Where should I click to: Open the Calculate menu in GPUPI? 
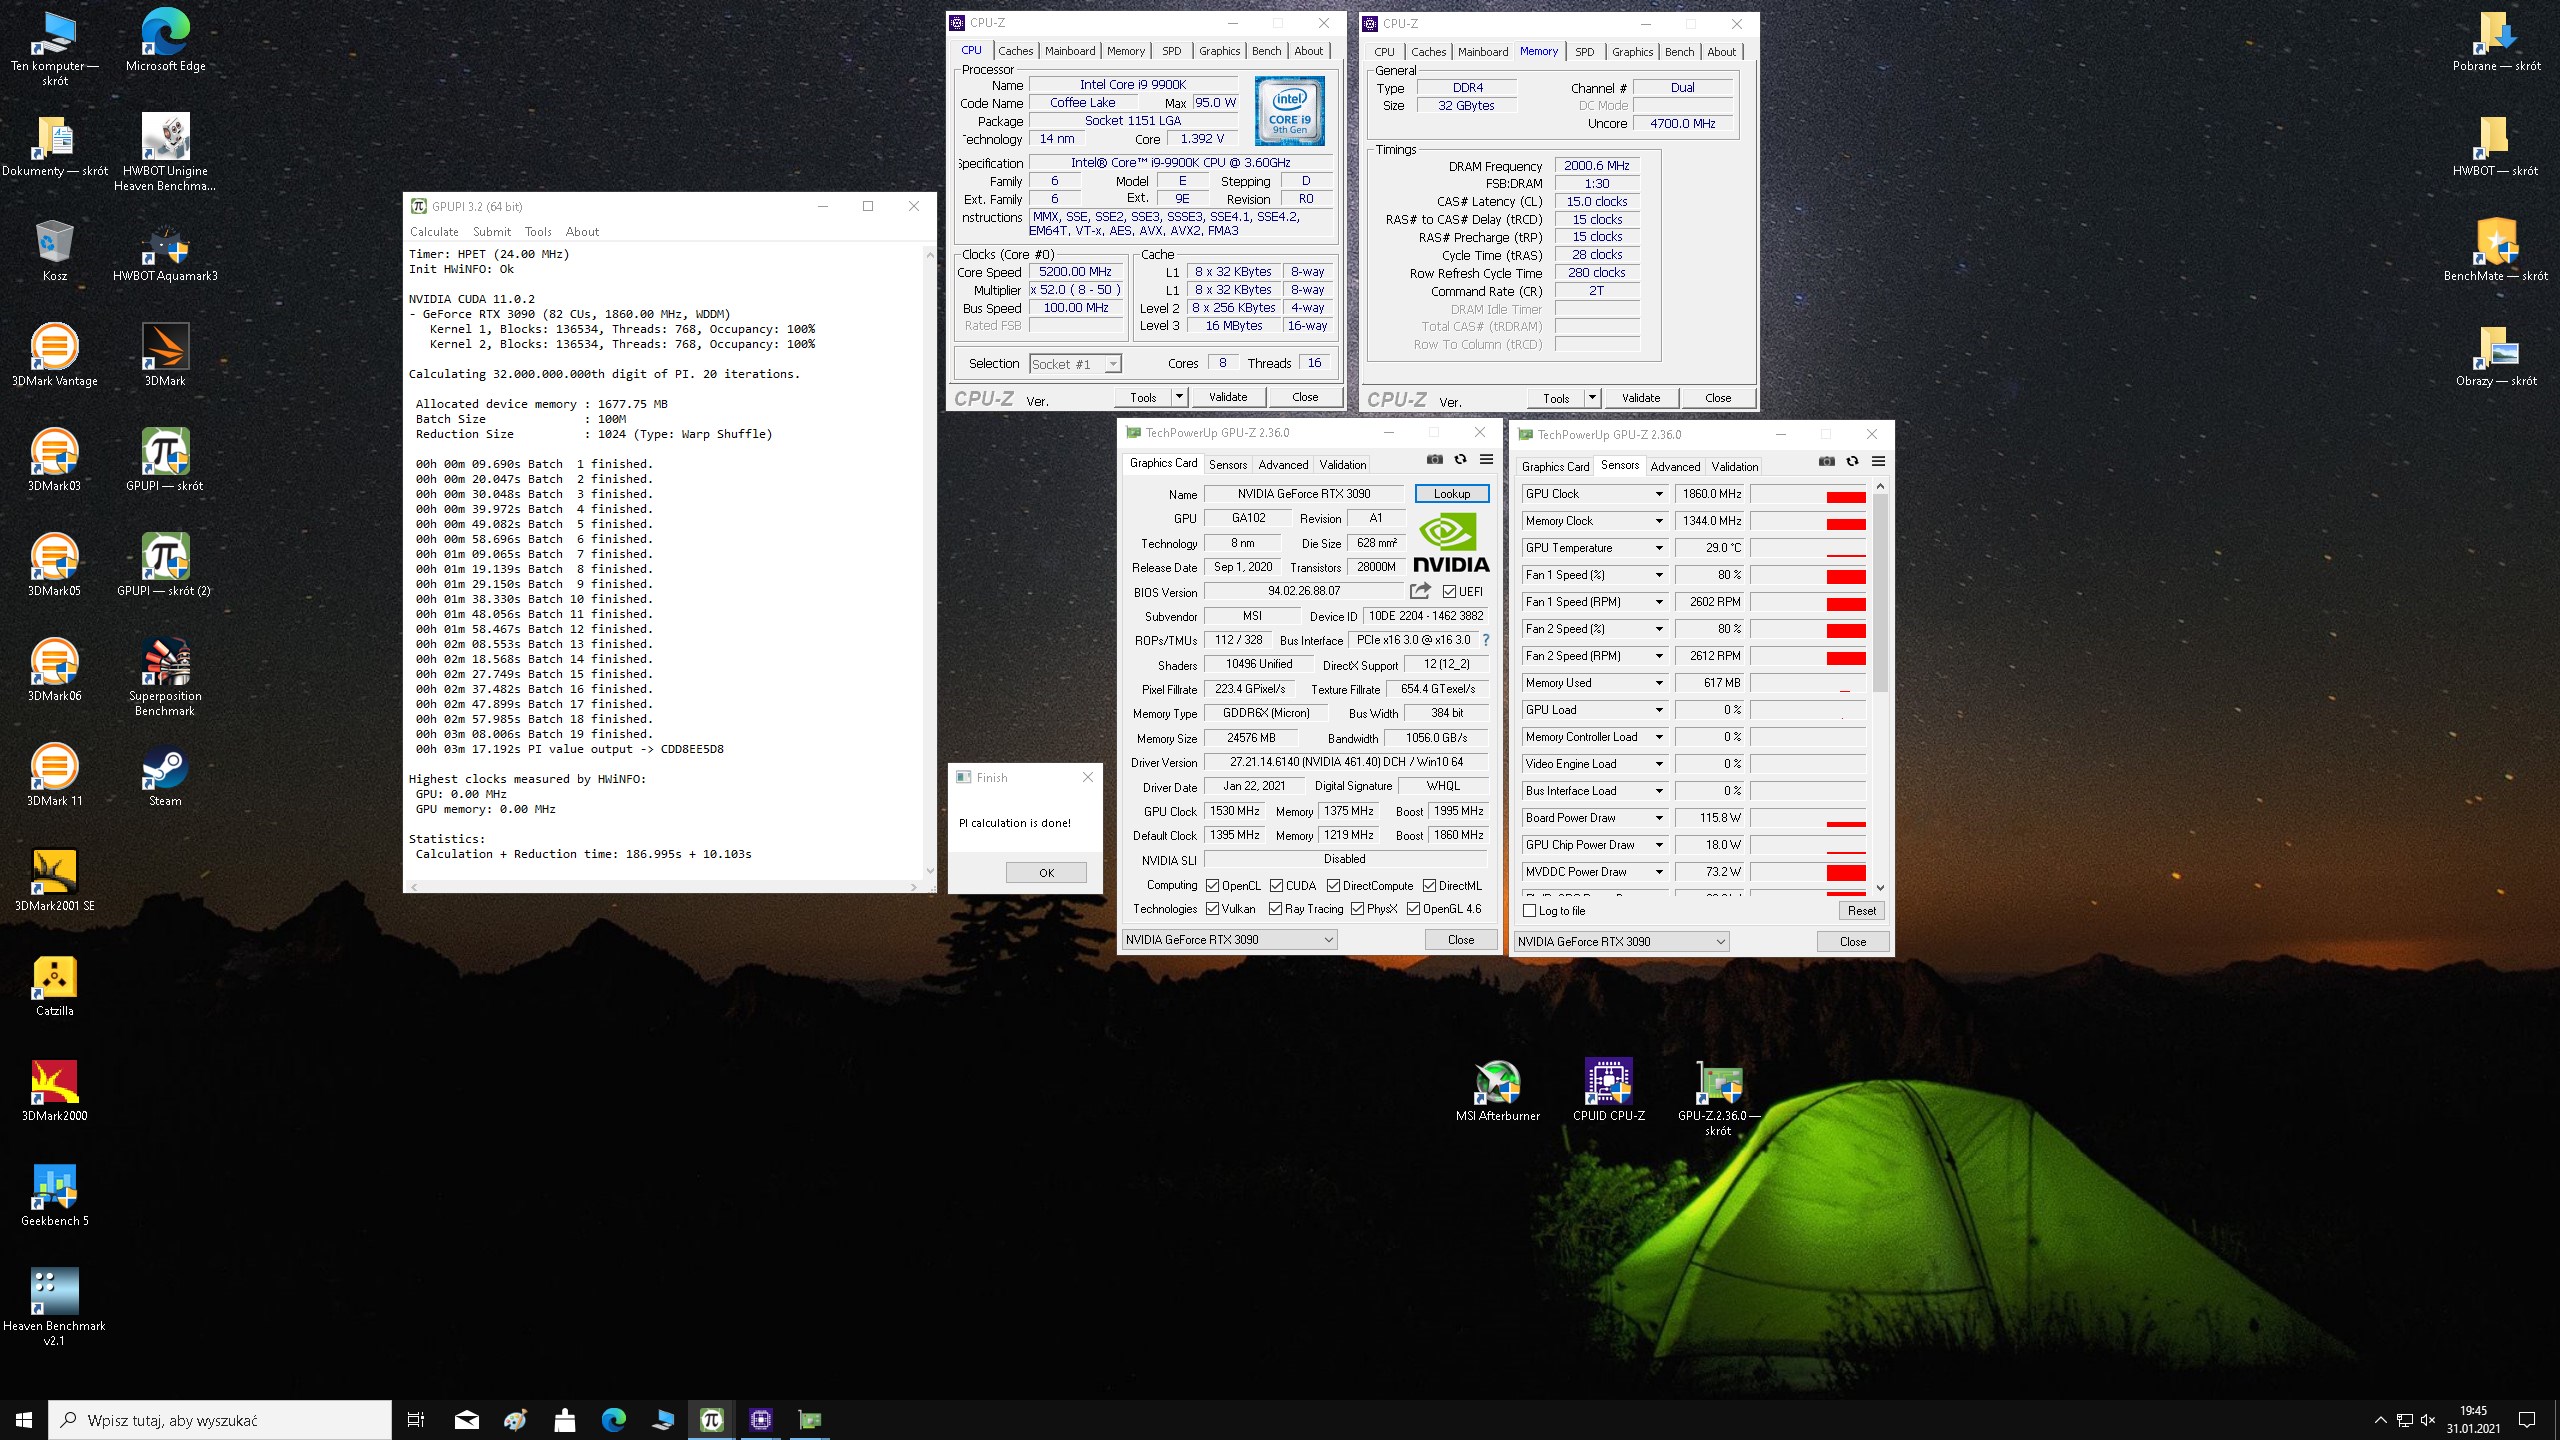click(434, 231)
